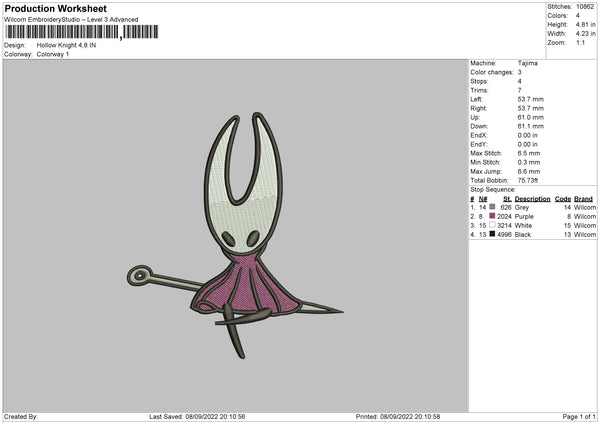The width and height of the screenshot is (600, 424).
Task: Click the 'Page 1 of 1' footer text
Action: [x=579, y=416]
